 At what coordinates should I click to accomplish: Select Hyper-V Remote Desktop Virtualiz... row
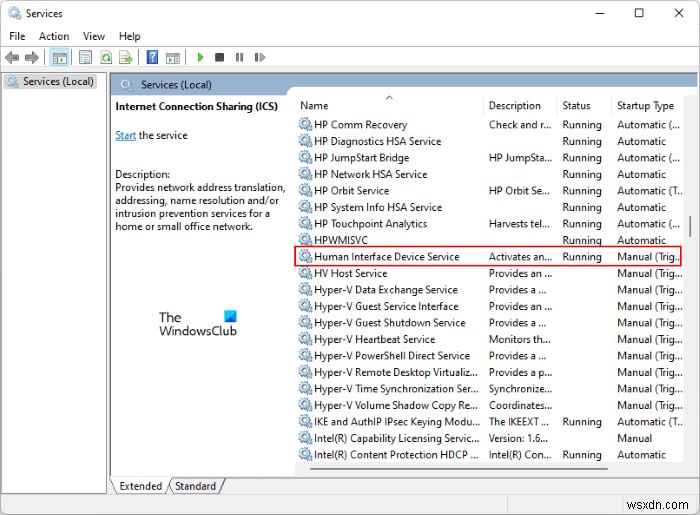[x=490, y=372]
